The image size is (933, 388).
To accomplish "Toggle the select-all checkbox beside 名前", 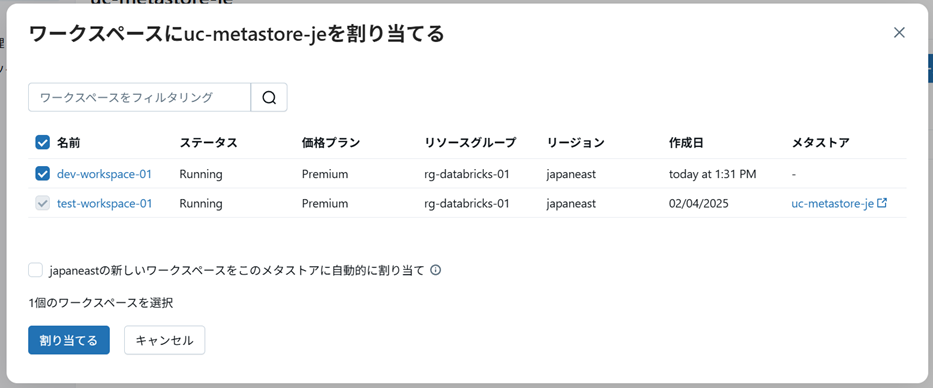I will click(x=42, y=143).
